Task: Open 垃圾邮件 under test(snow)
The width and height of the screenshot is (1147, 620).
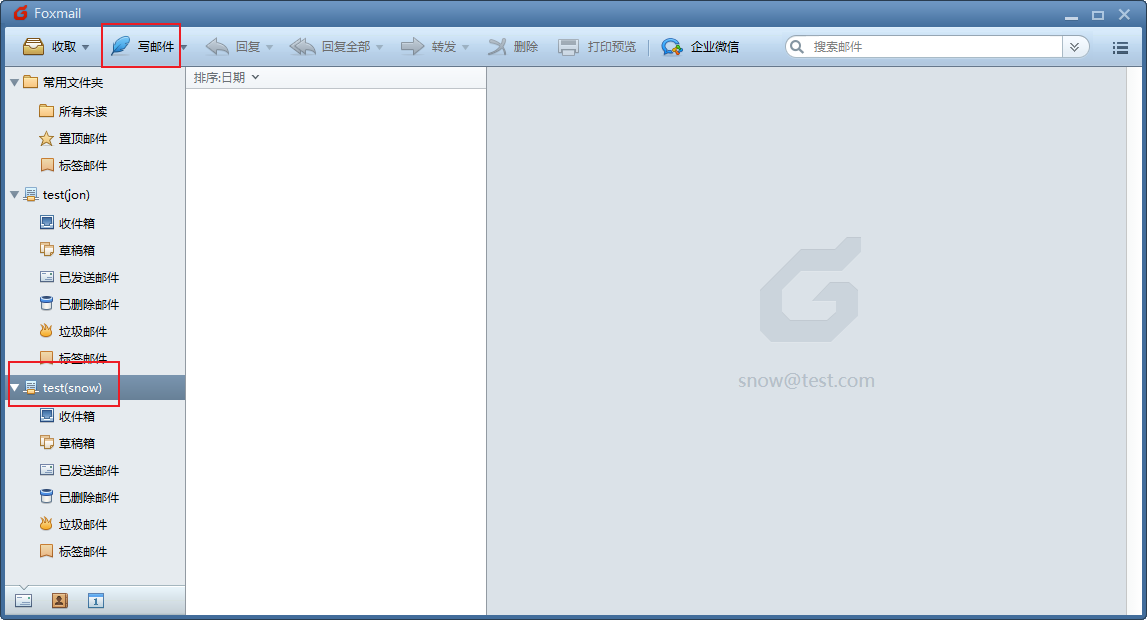Action: 82,524
